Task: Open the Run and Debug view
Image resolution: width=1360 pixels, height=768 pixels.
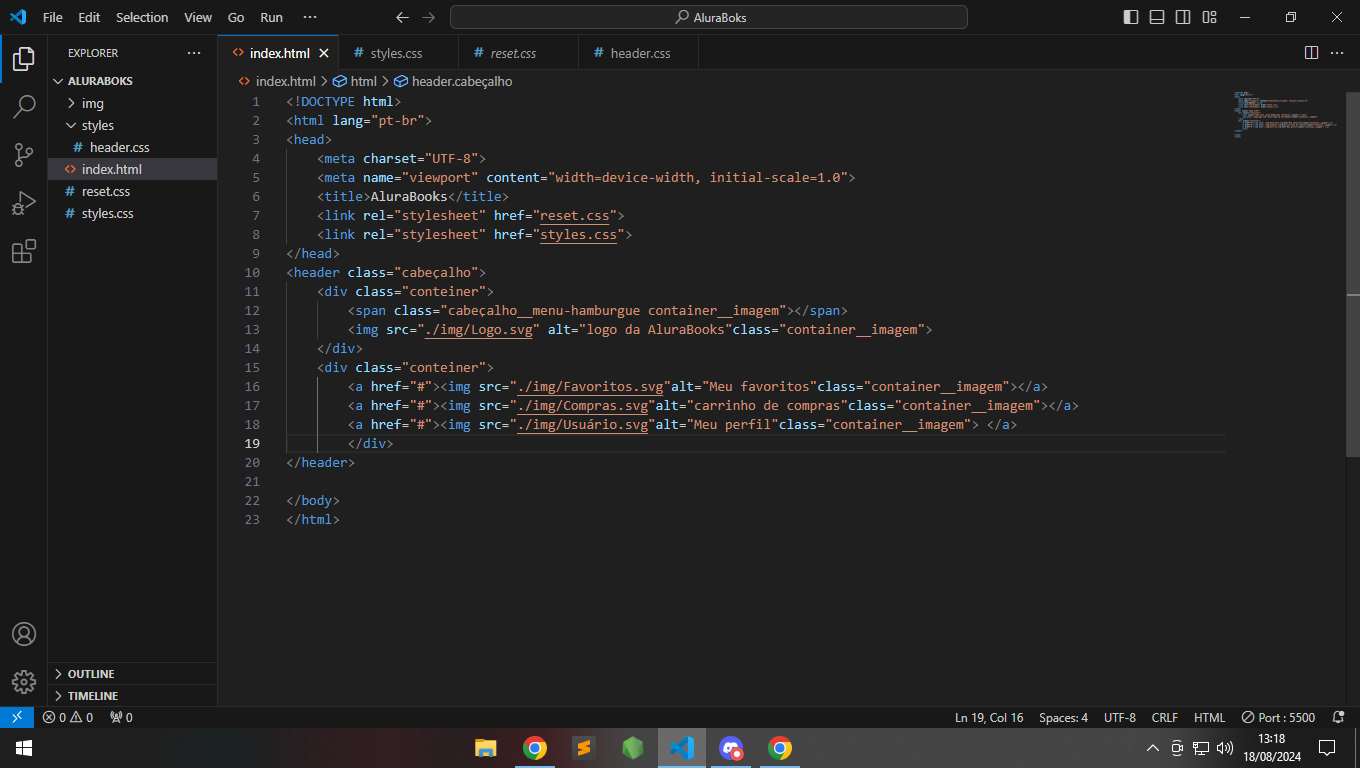Action: [24, 203]
